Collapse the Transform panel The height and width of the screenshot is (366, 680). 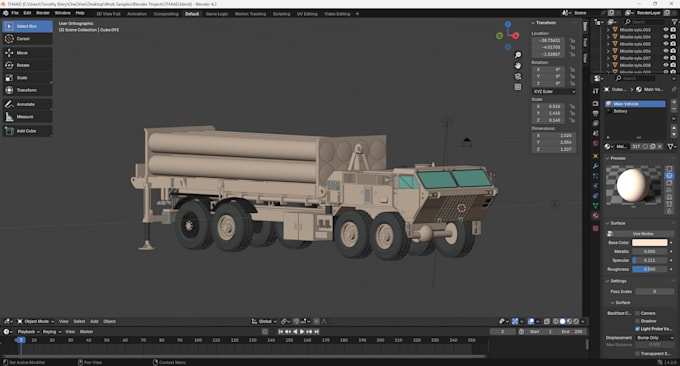533,23
